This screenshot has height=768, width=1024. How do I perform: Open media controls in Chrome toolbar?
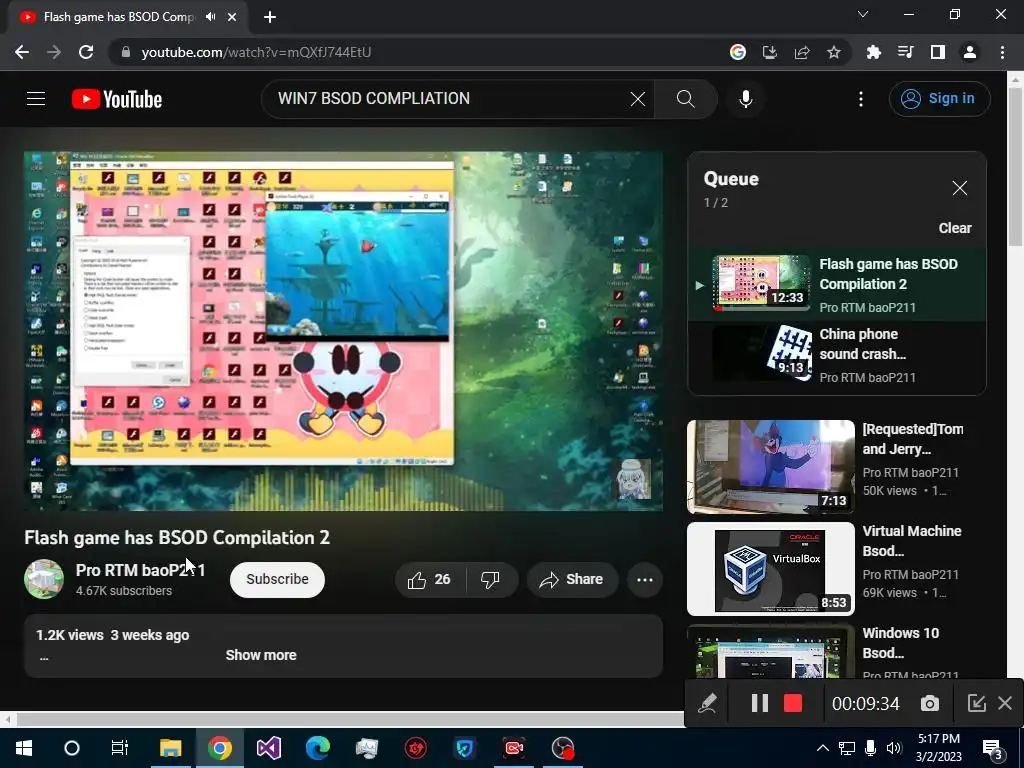click(905, 52)
